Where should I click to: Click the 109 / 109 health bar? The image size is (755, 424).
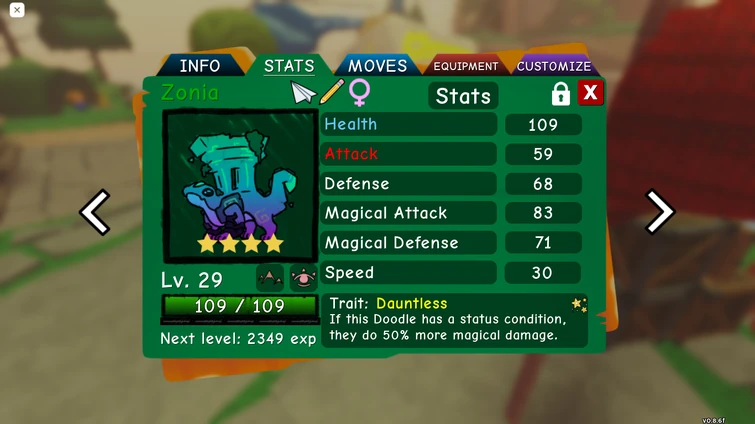240,306
